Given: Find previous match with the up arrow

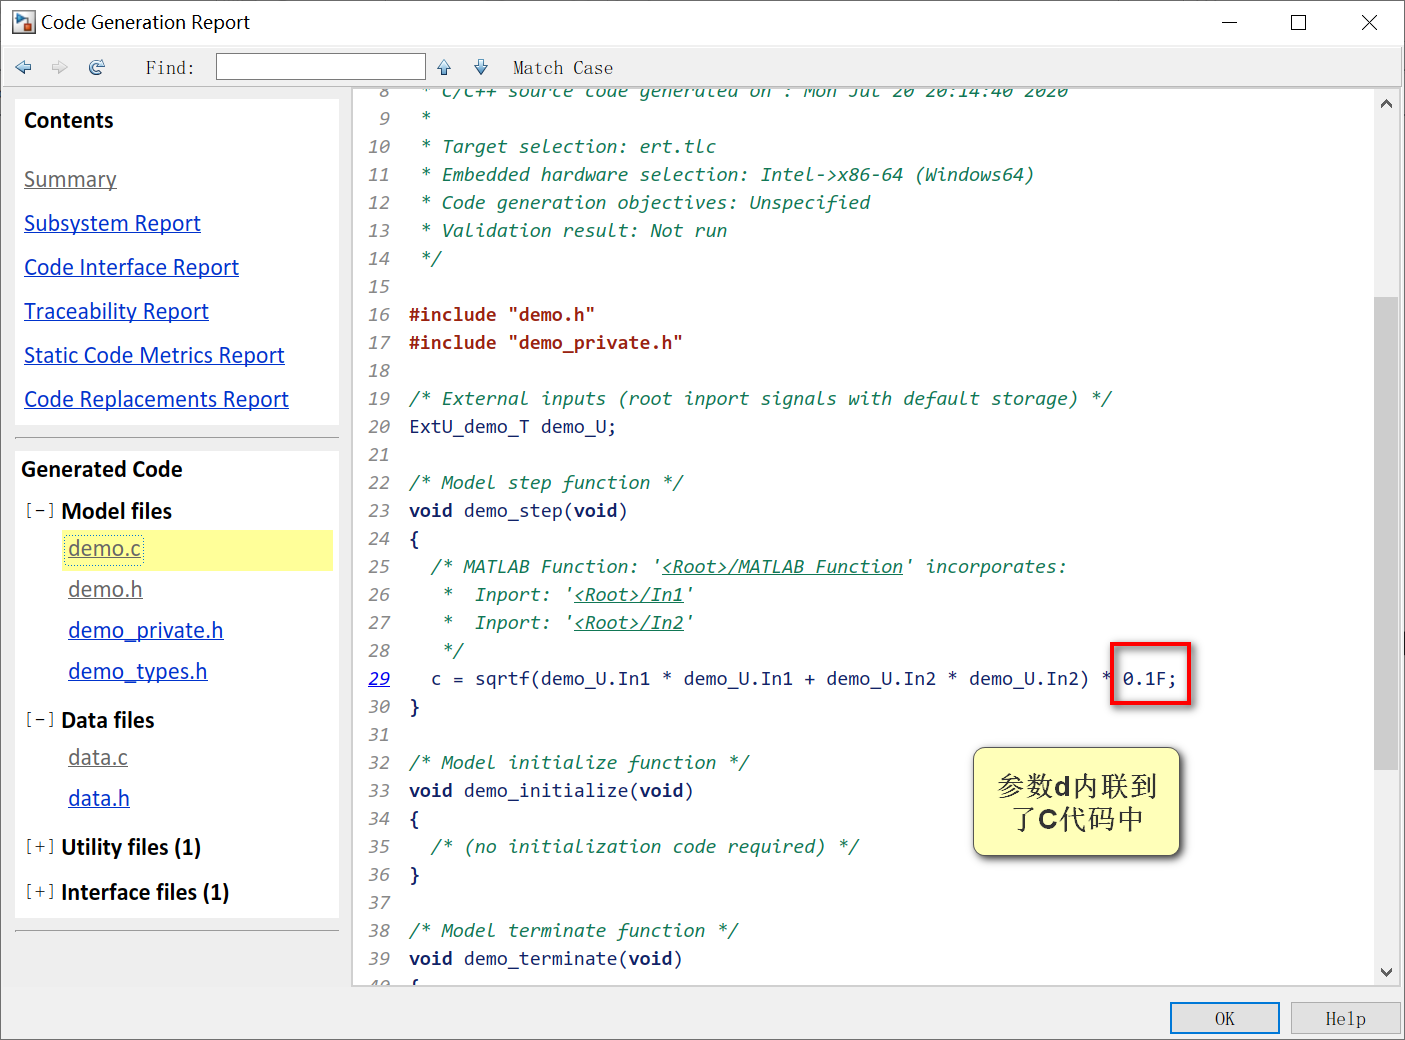Looking at the screenshot, I should [x=444, y=67].
